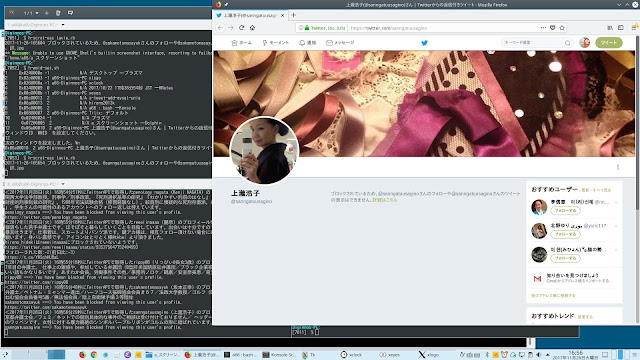Add a new terminal with the plus icon
Image resolution: width=640 pixels, height=360 pixels.
pos(47,13)
